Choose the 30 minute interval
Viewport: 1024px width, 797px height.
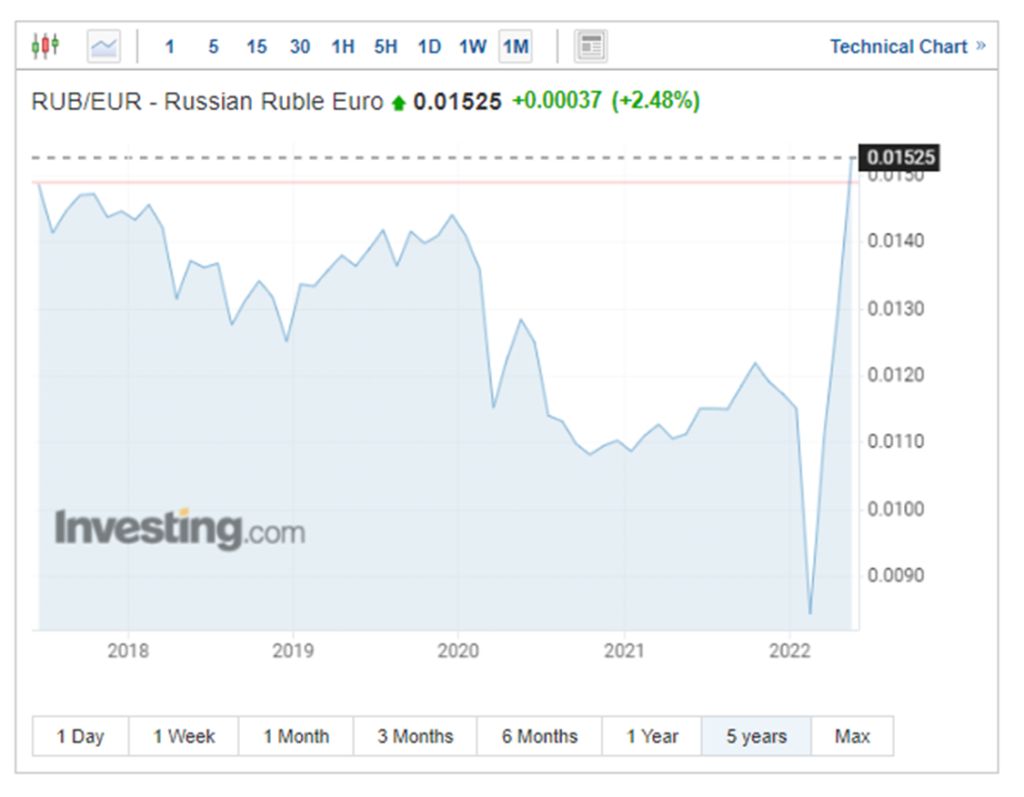[x=300, y=47]
